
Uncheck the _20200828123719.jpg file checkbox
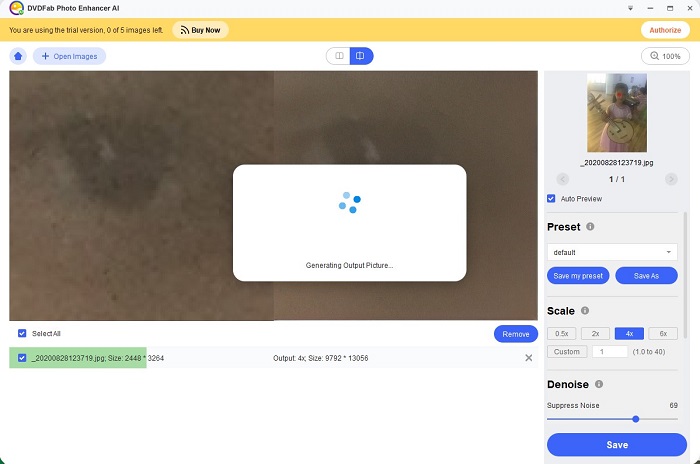[22, 358]
